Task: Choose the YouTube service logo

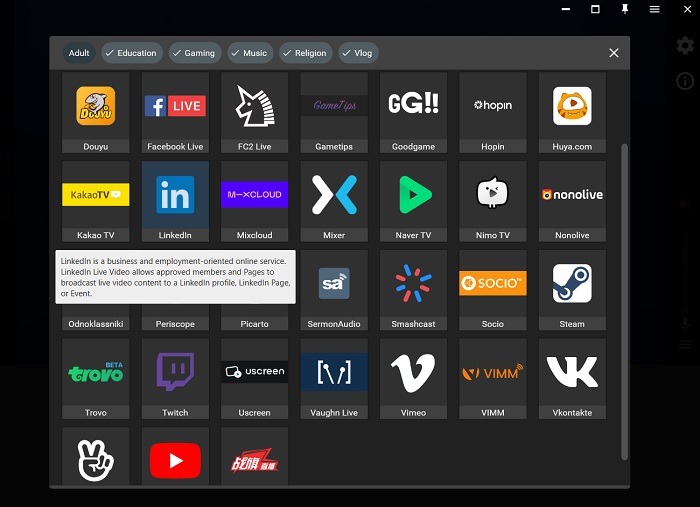Action: click(x=175, y=460)
